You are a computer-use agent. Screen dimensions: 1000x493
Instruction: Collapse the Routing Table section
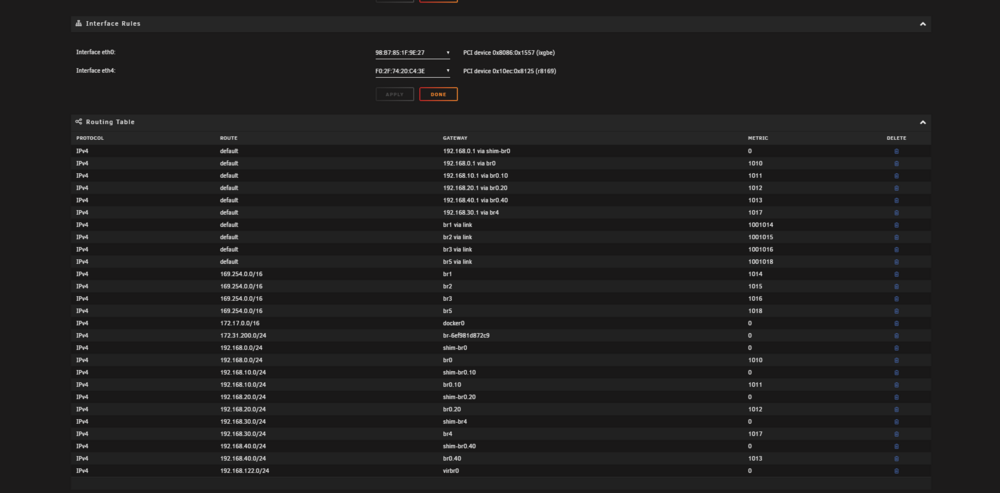(922, 122)
